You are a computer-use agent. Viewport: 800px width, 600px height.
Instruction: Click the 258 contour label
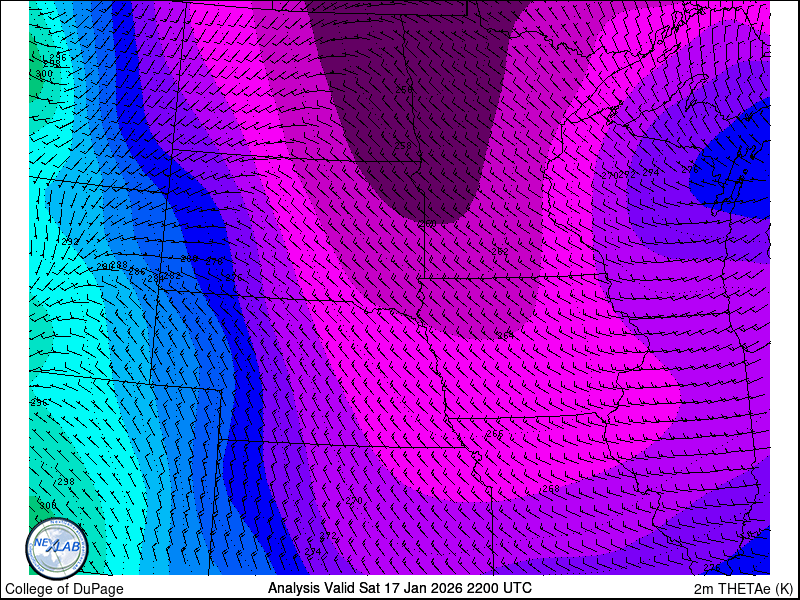coord(403,145)
